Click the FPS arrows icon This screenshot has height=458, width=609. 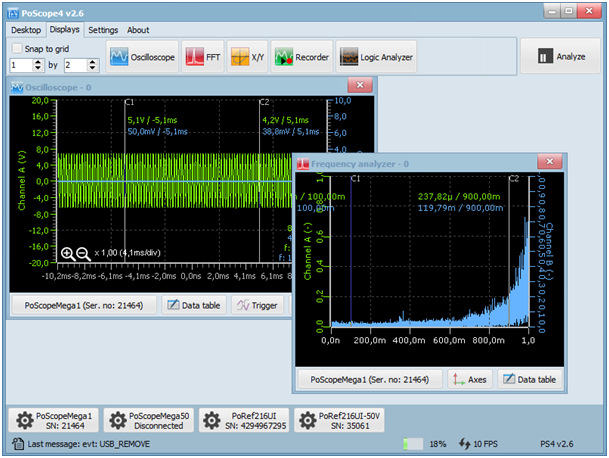[465, 443]
